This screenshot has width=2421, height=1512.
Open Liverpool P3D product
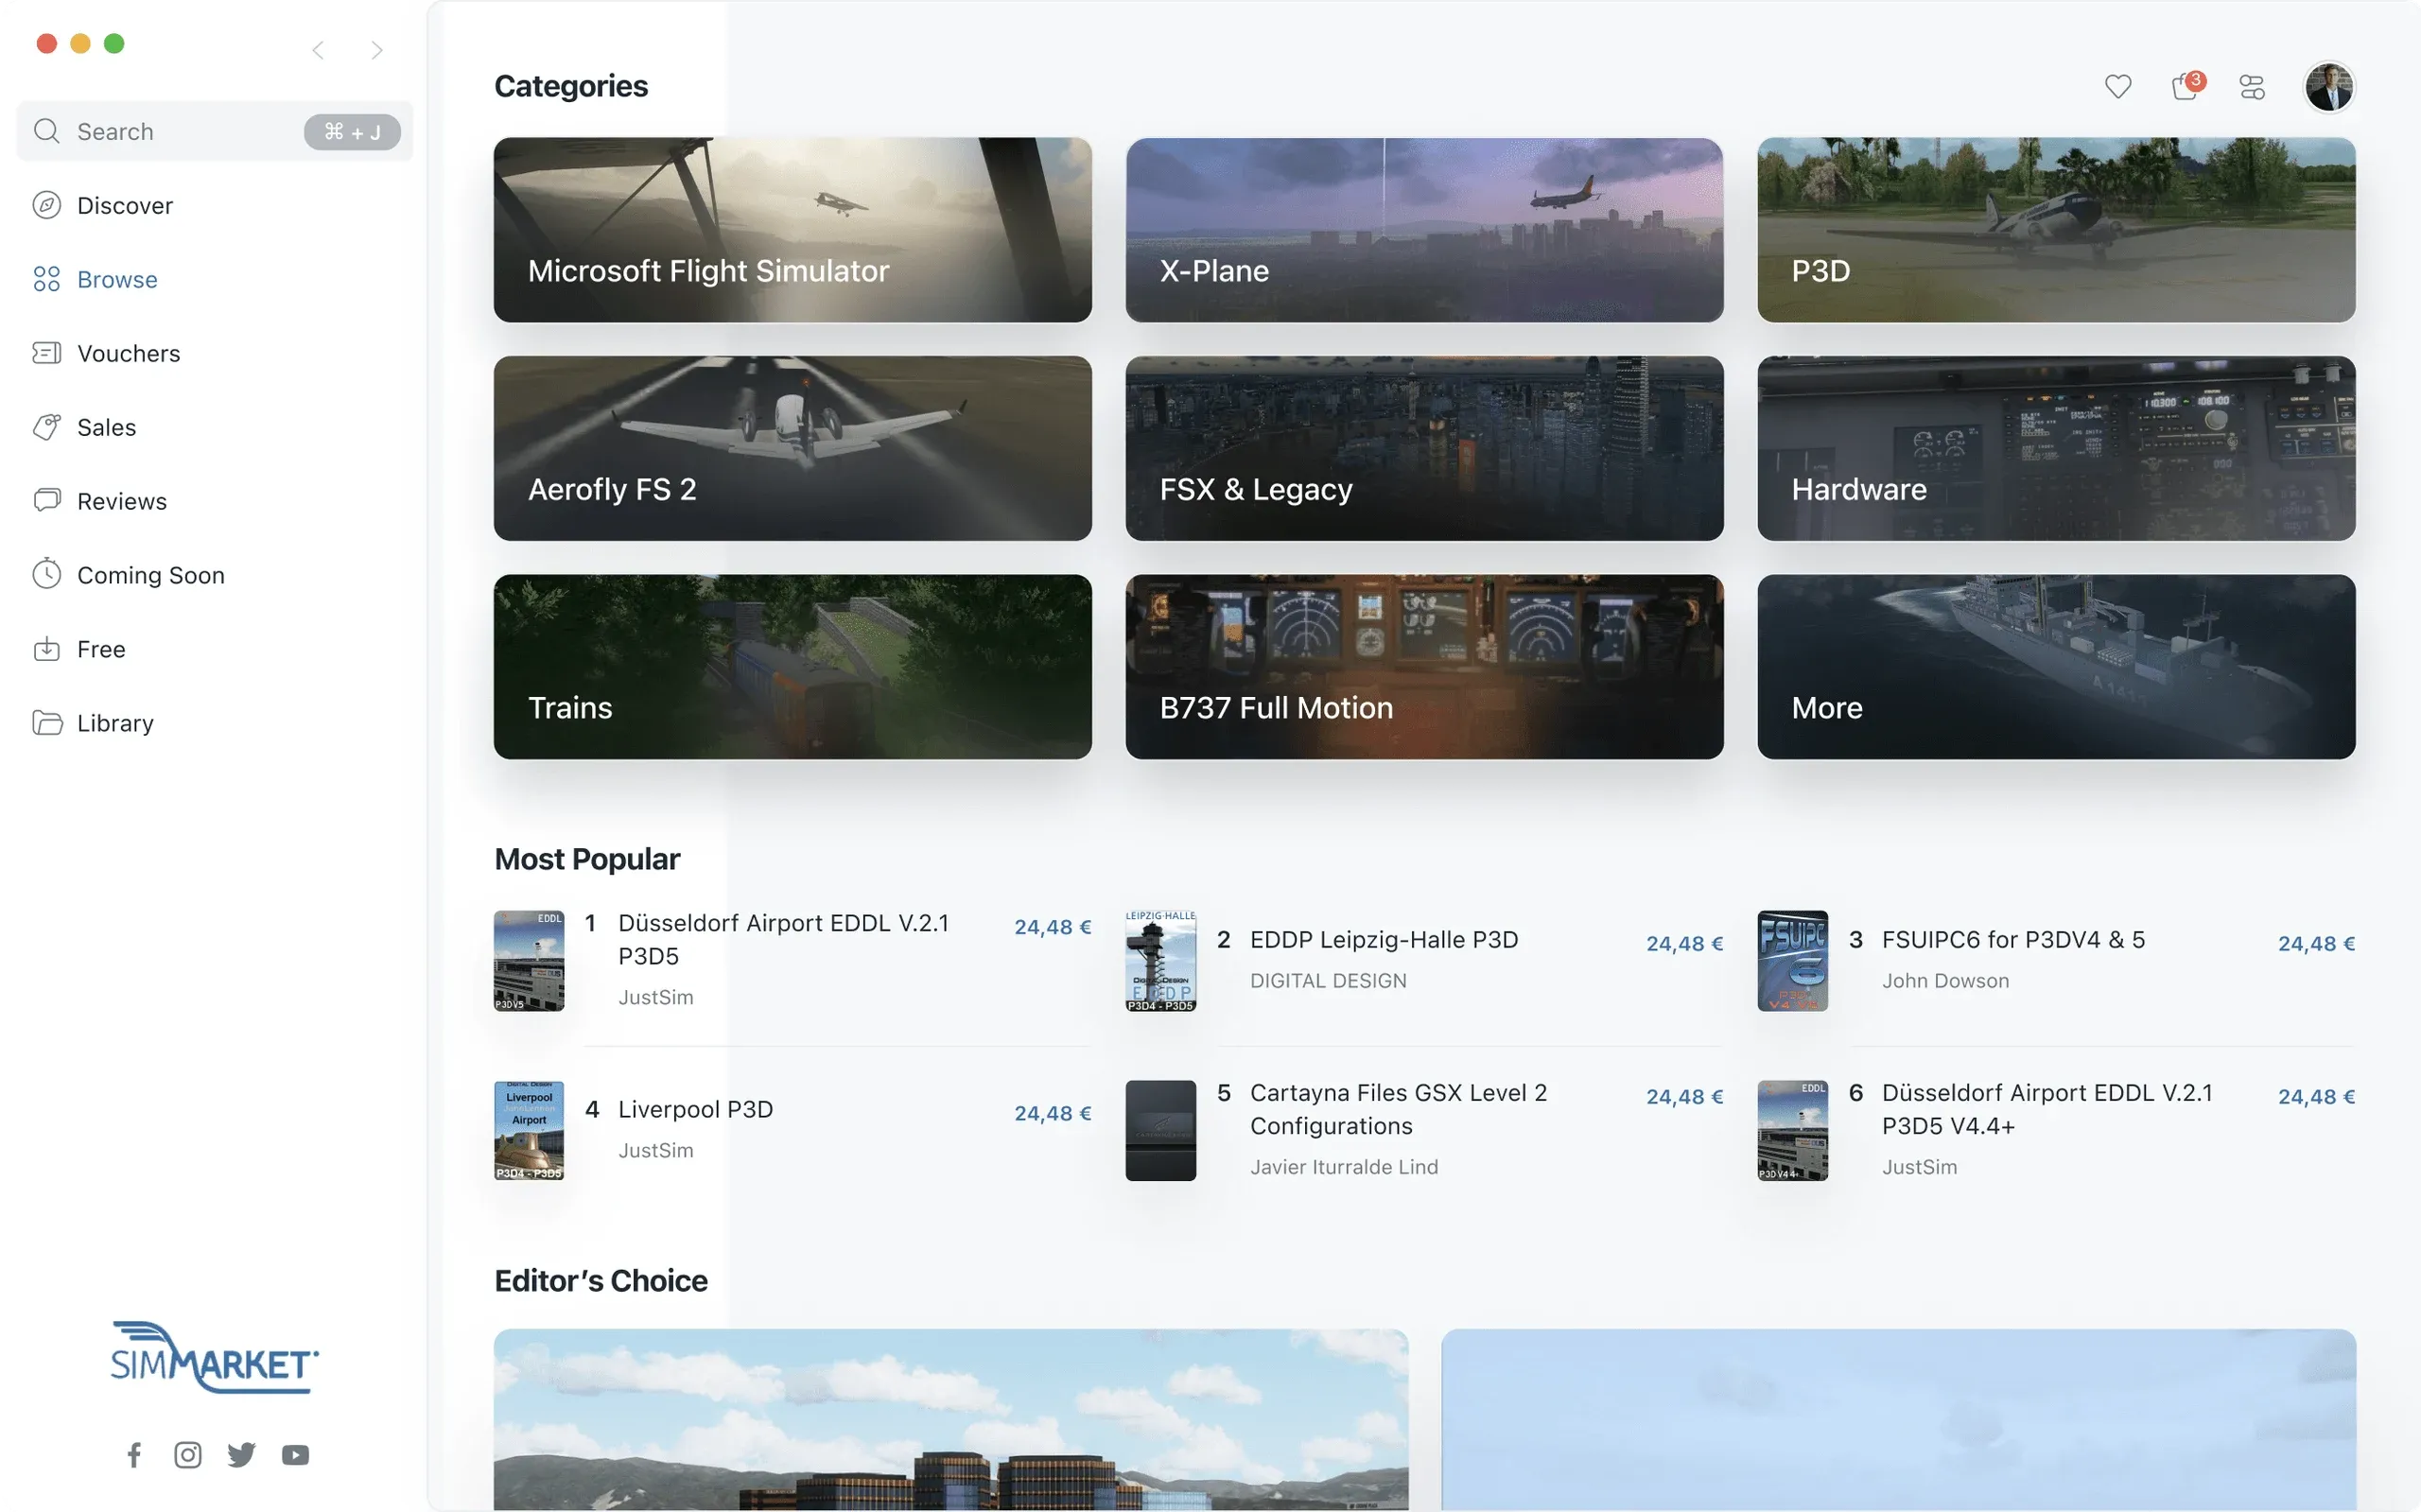pyautogui.click(x=695, y=1109)
